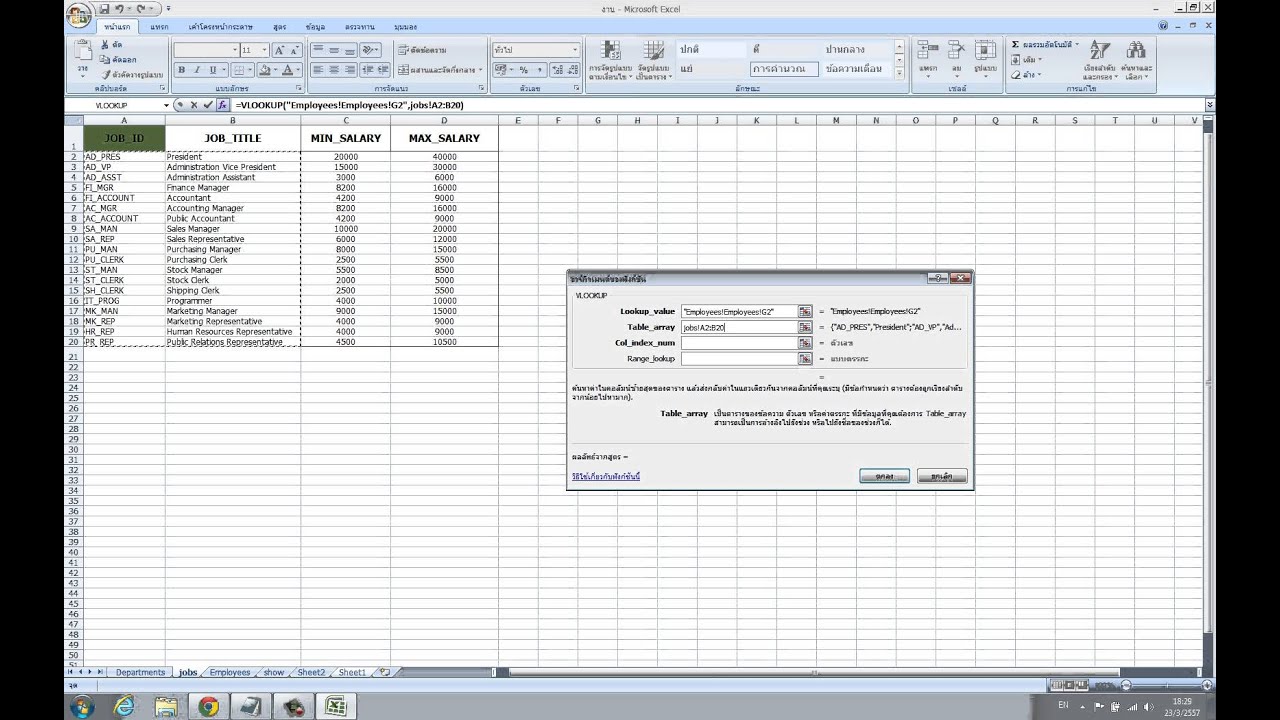This screenshot has height=720, width=1280.
Task: Apply comma style number format
Action: [x=538, y=70]
